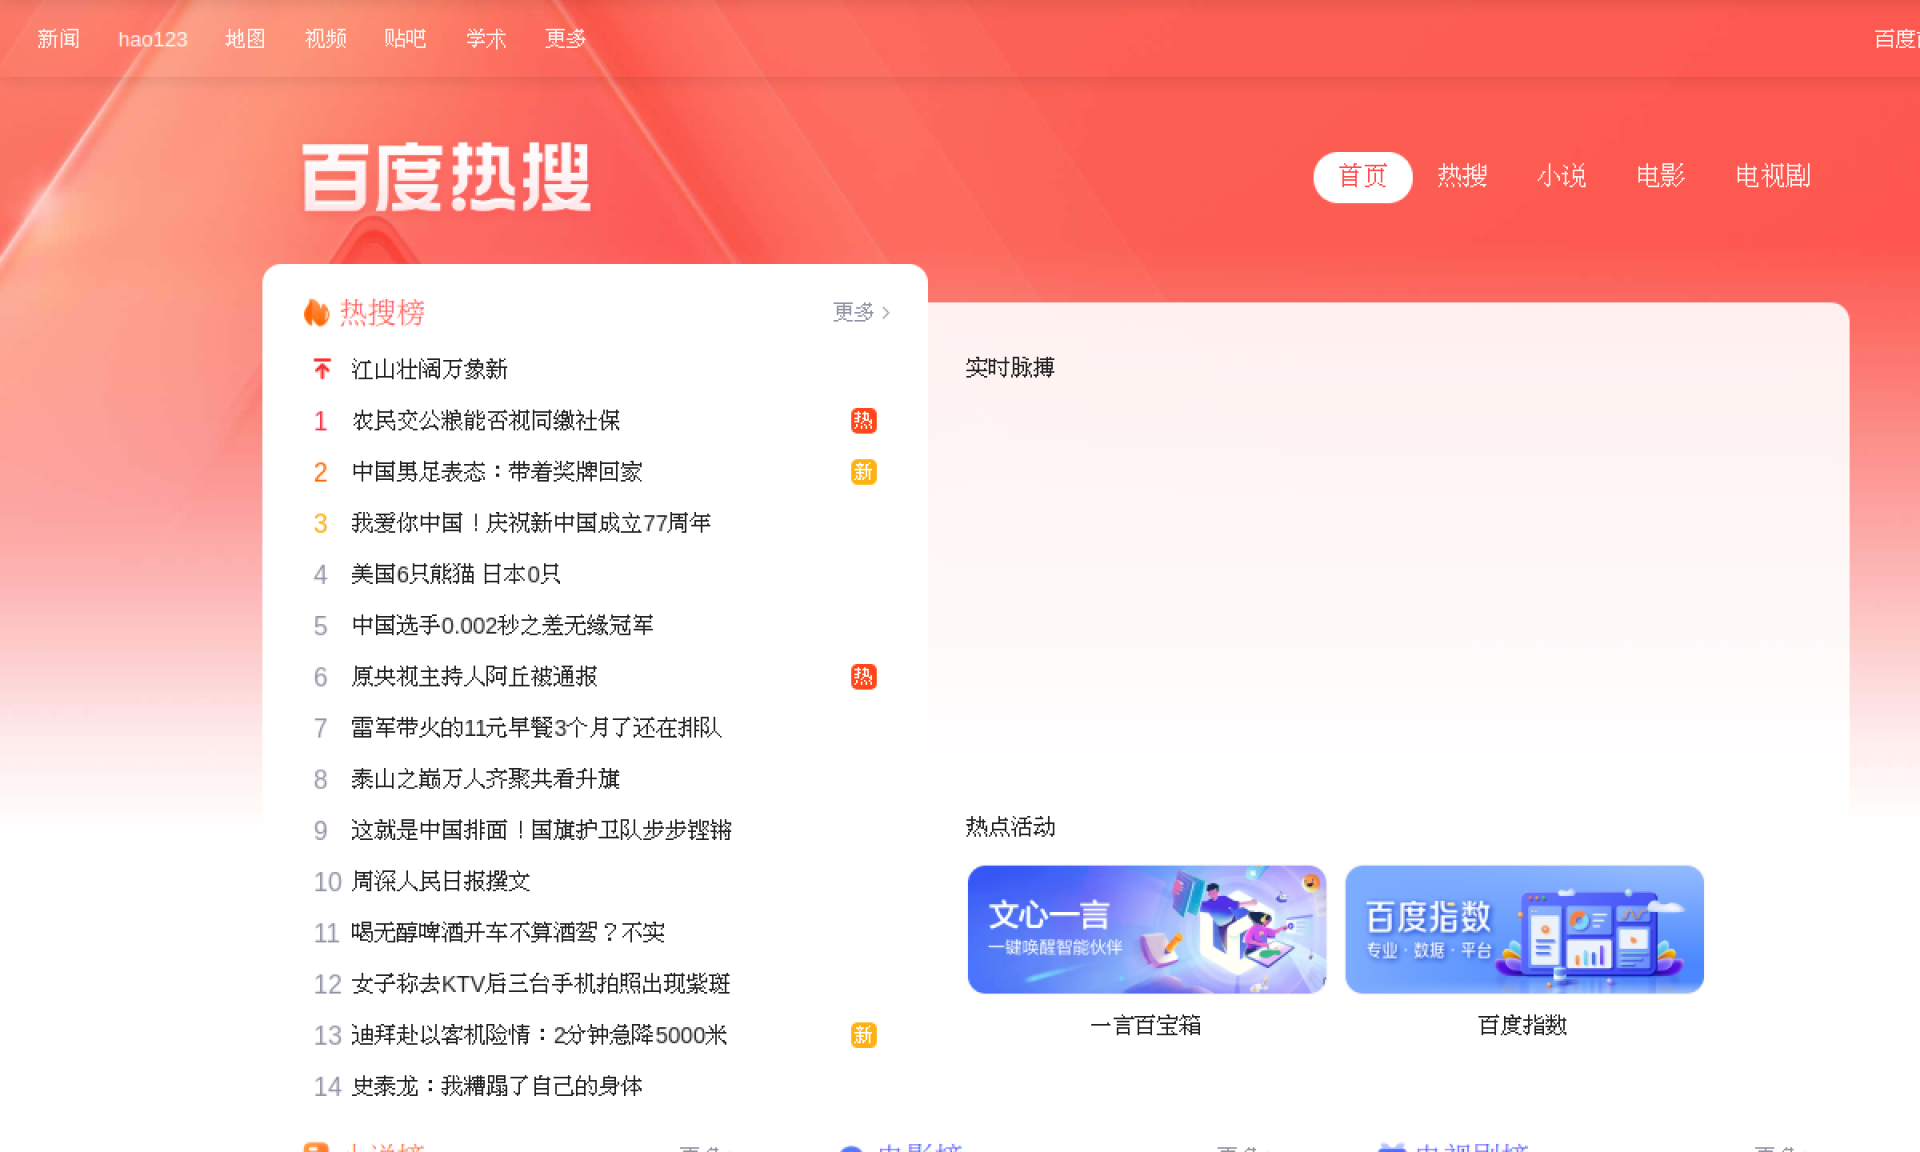Viewport: 1920px width, 1152px height.
Task: Click the 一言百宝箱 caption link
Action: coord(1146,1026)
